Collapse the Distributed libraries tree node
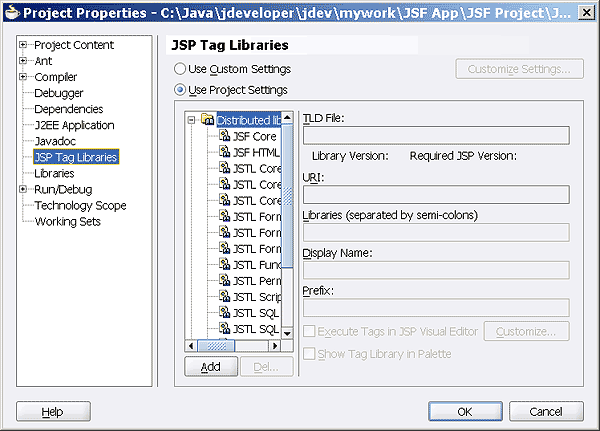600x431 pixels. pos(193,120)
